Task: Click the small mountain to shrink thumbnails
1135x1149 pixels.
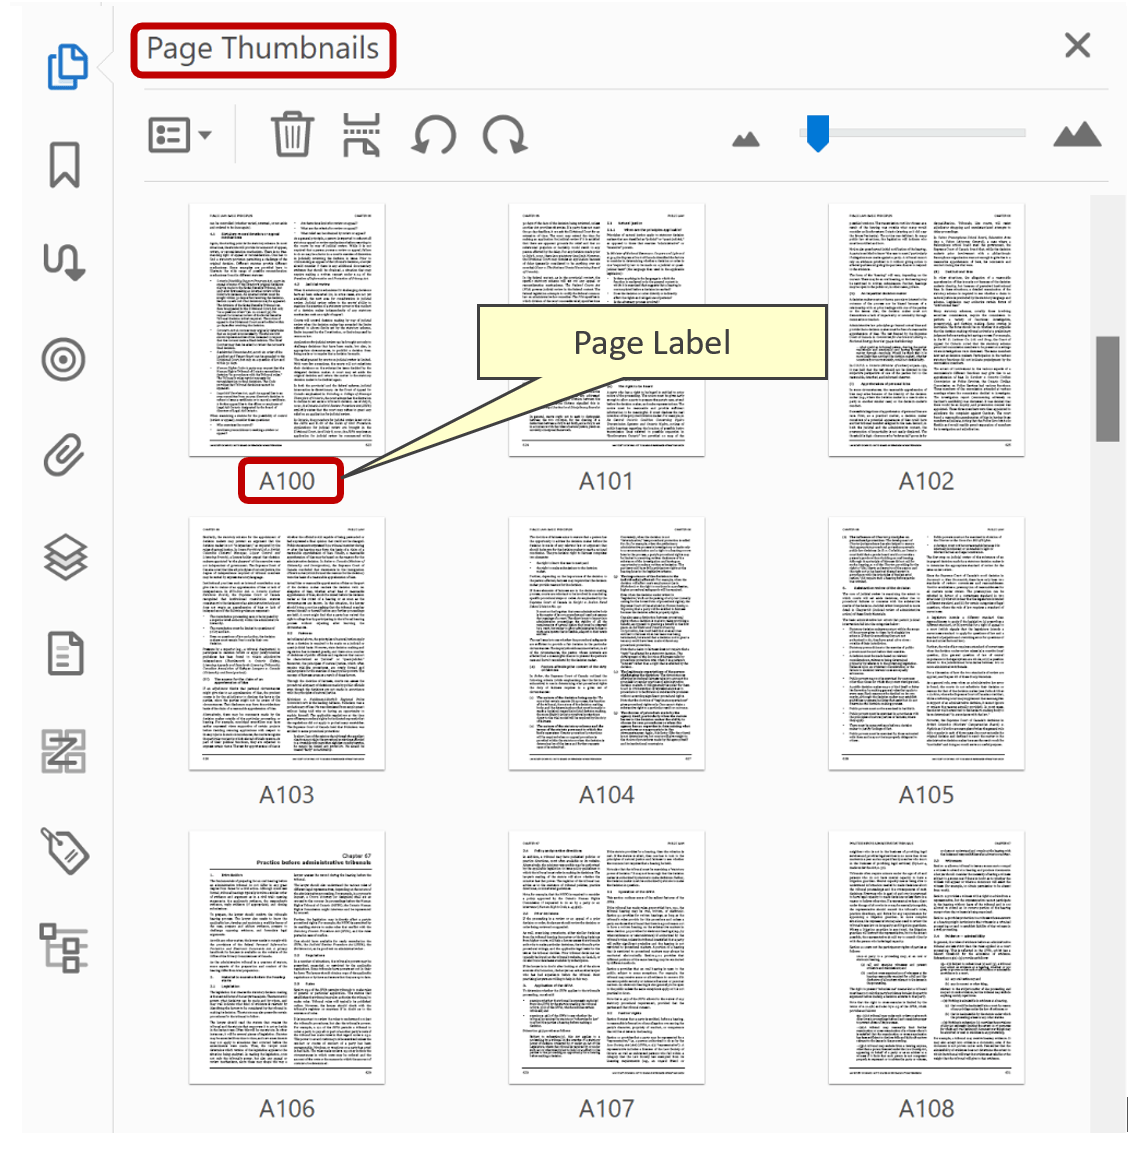Action: click(x=746, y=140)
